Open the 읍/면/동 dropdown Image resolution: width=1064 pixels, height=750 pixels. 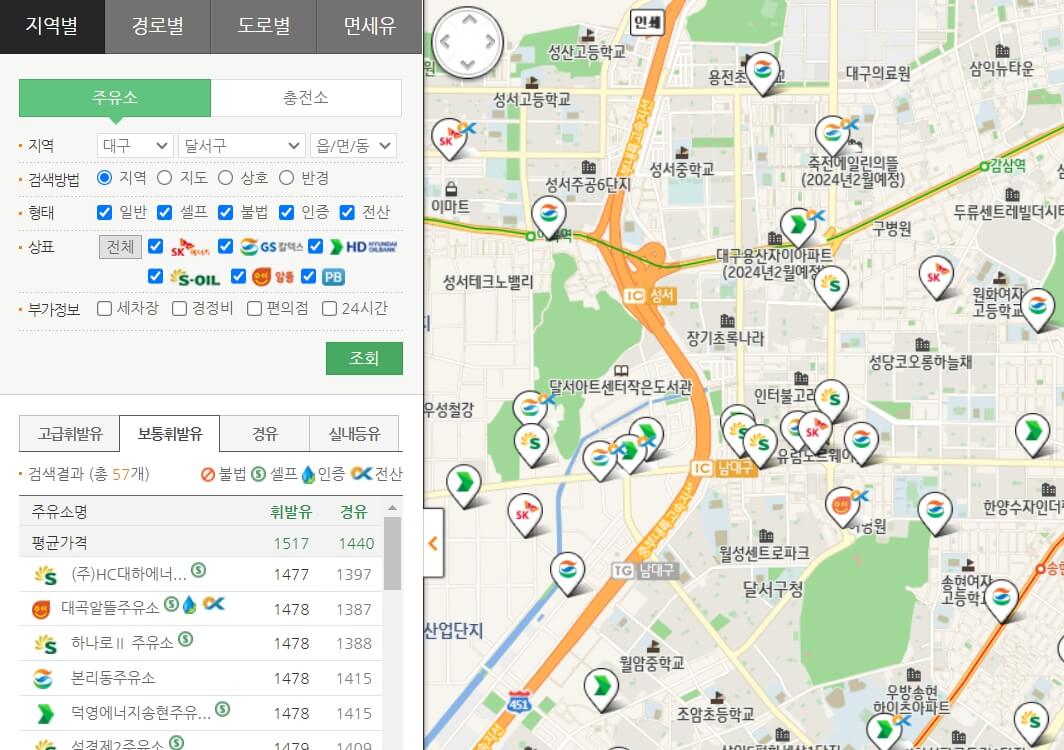click(353, 145)
